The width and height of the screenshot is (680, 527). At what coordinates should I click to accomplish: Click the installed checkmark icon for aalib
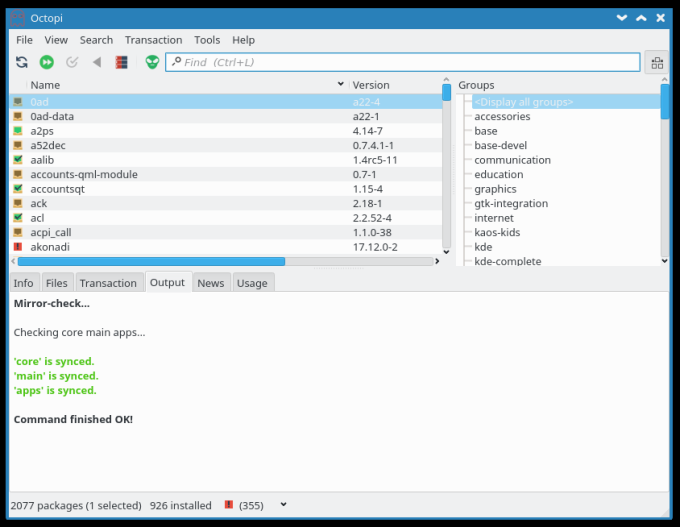point(18,160)
